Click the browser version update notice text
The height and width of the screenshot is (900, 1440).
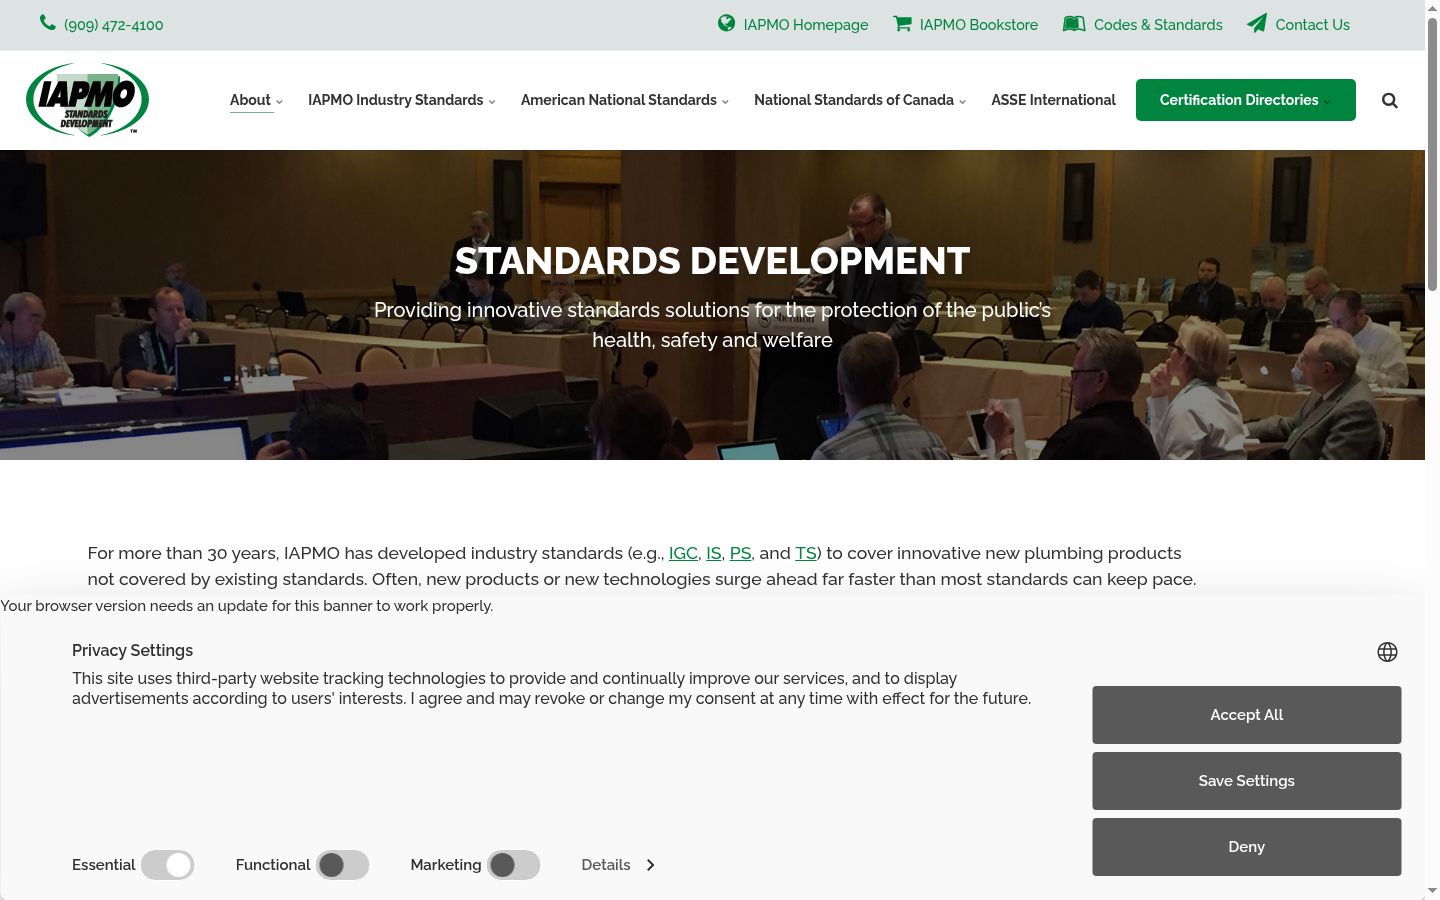tap(247, 606)
